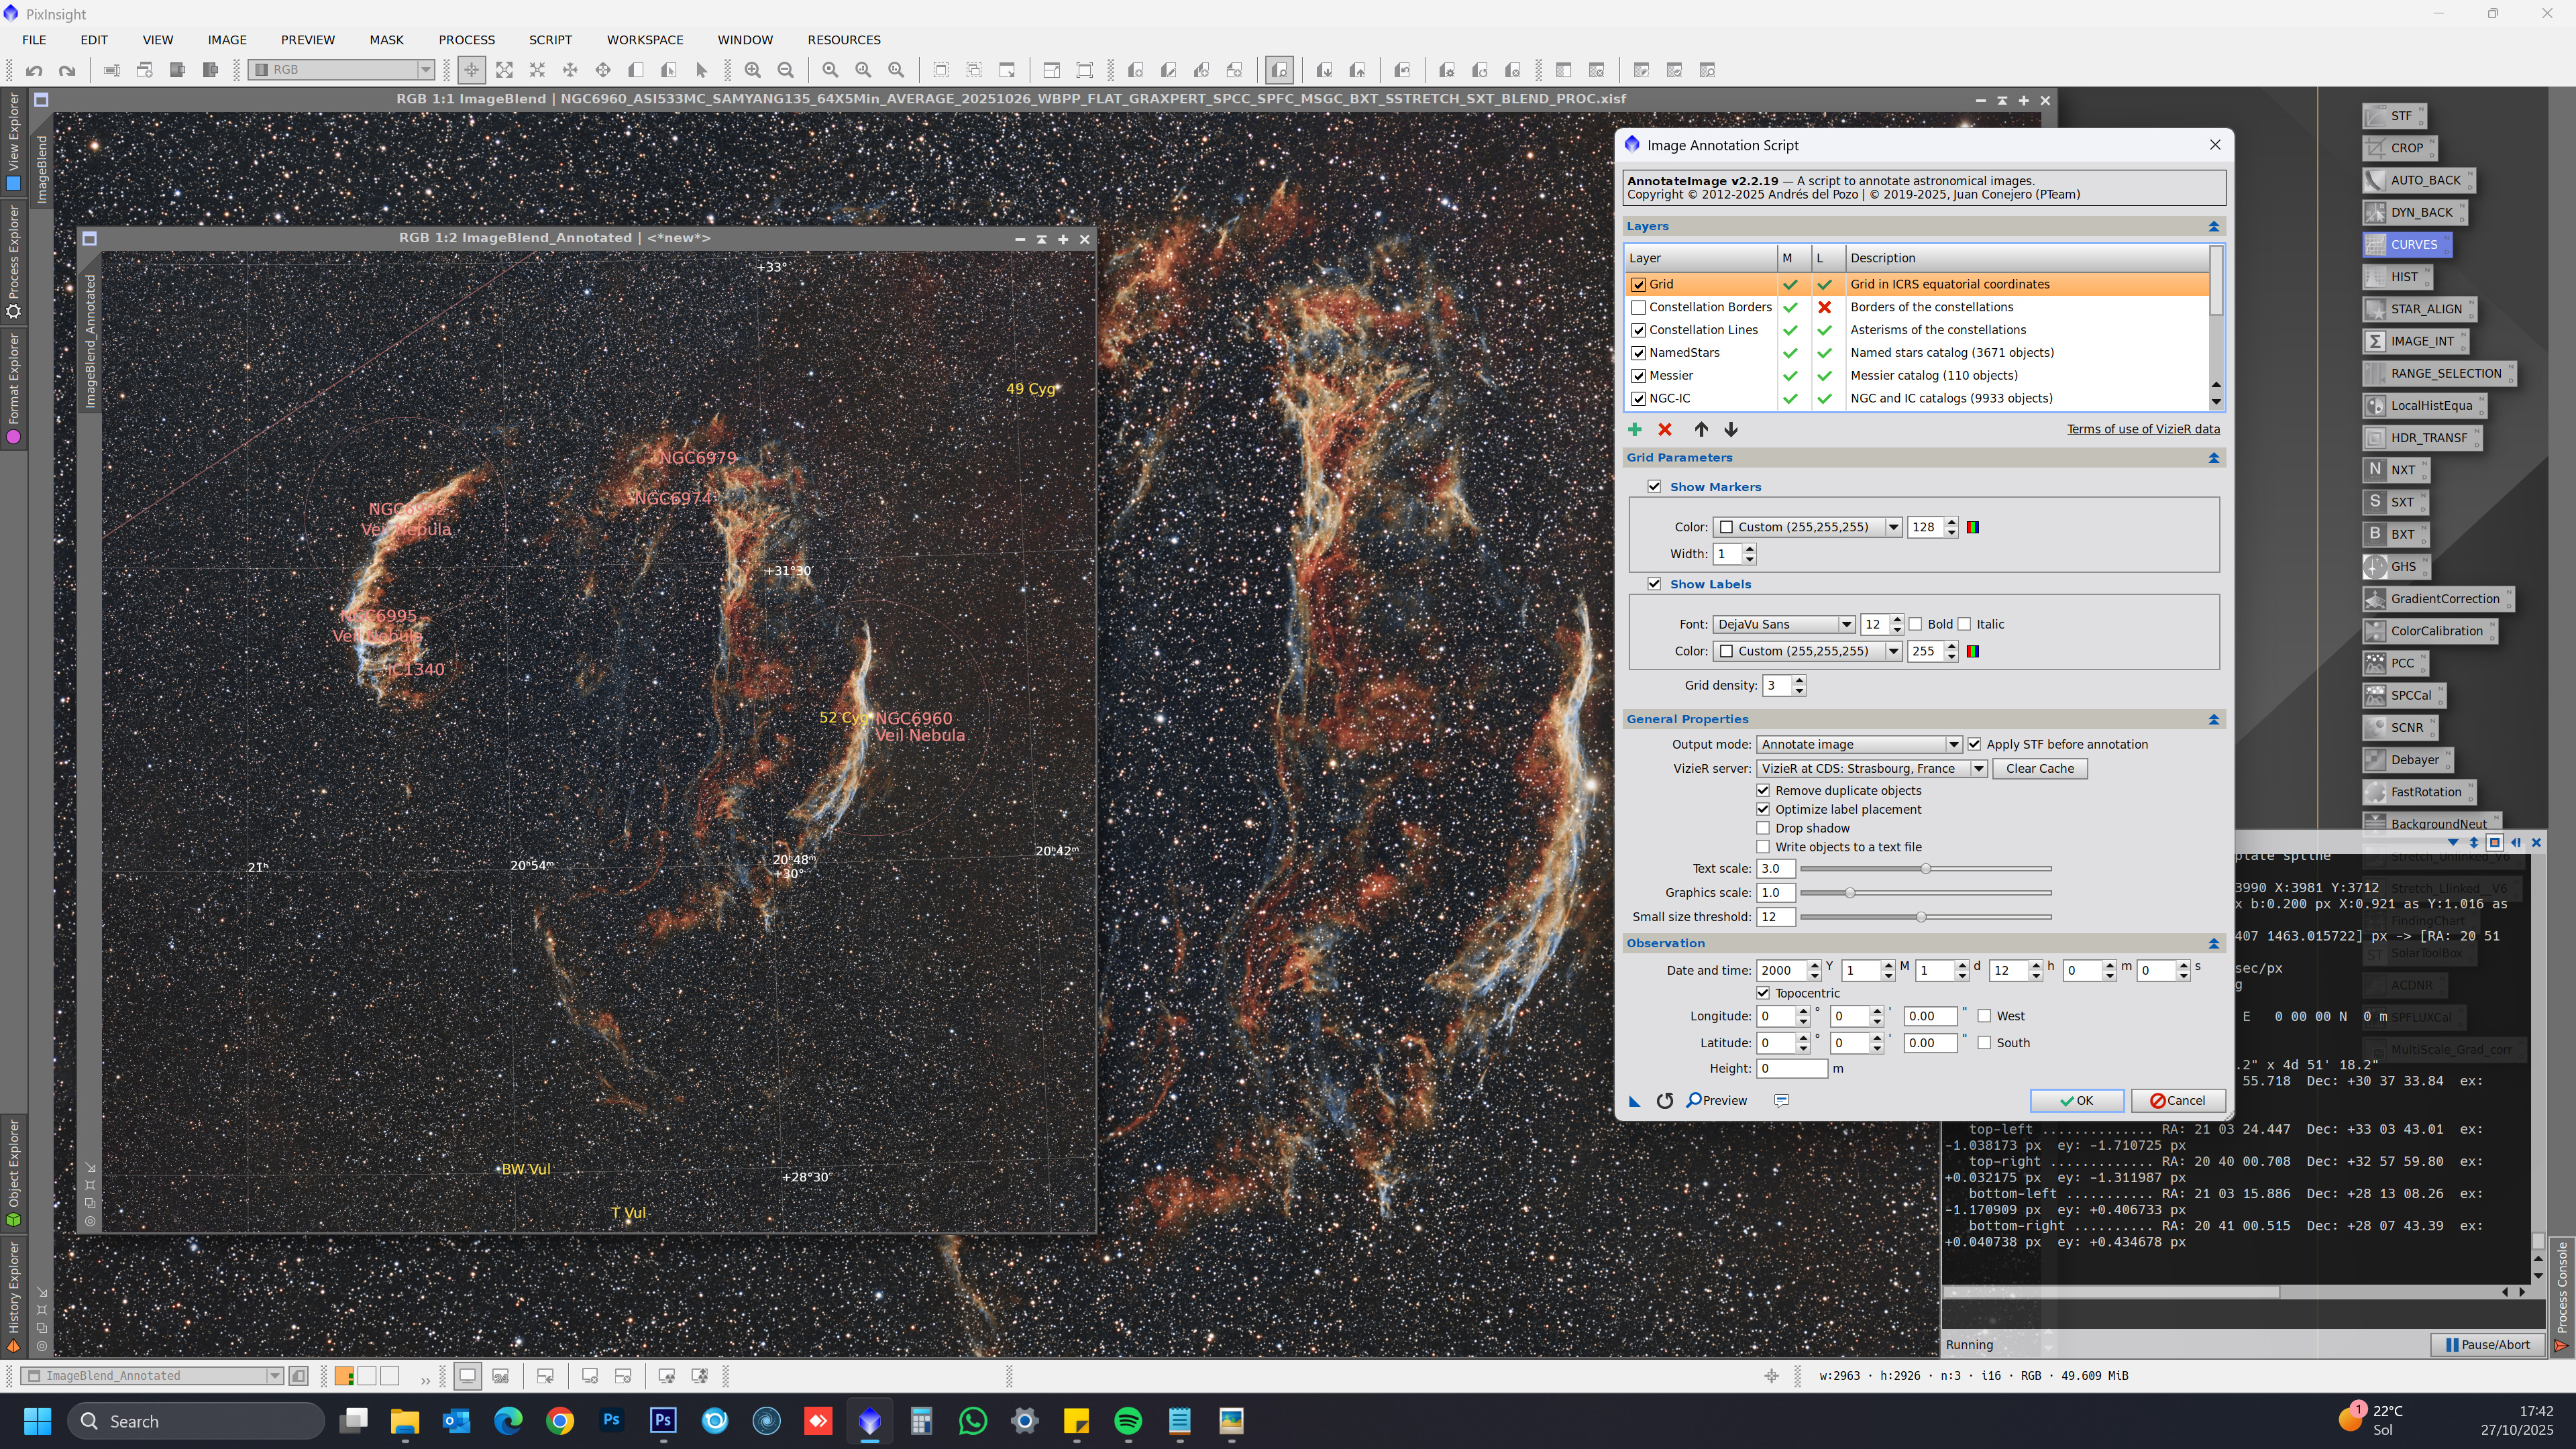Click the red delete layer X icon
This screenshot has height=1449, width=2576.
[x=1665, y=429]
